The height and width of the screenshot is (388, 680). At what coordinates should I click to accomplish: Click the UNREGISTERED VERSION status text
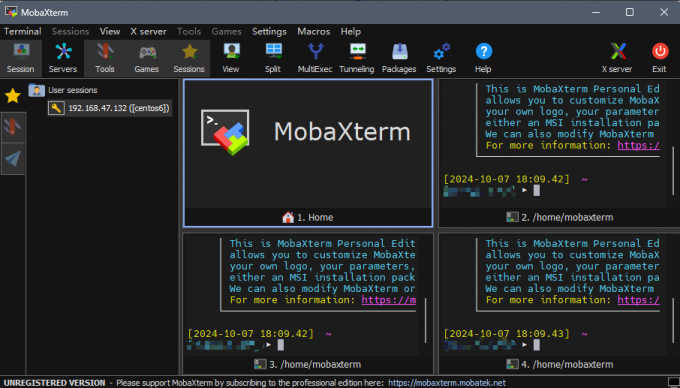[x=54, y=383]
